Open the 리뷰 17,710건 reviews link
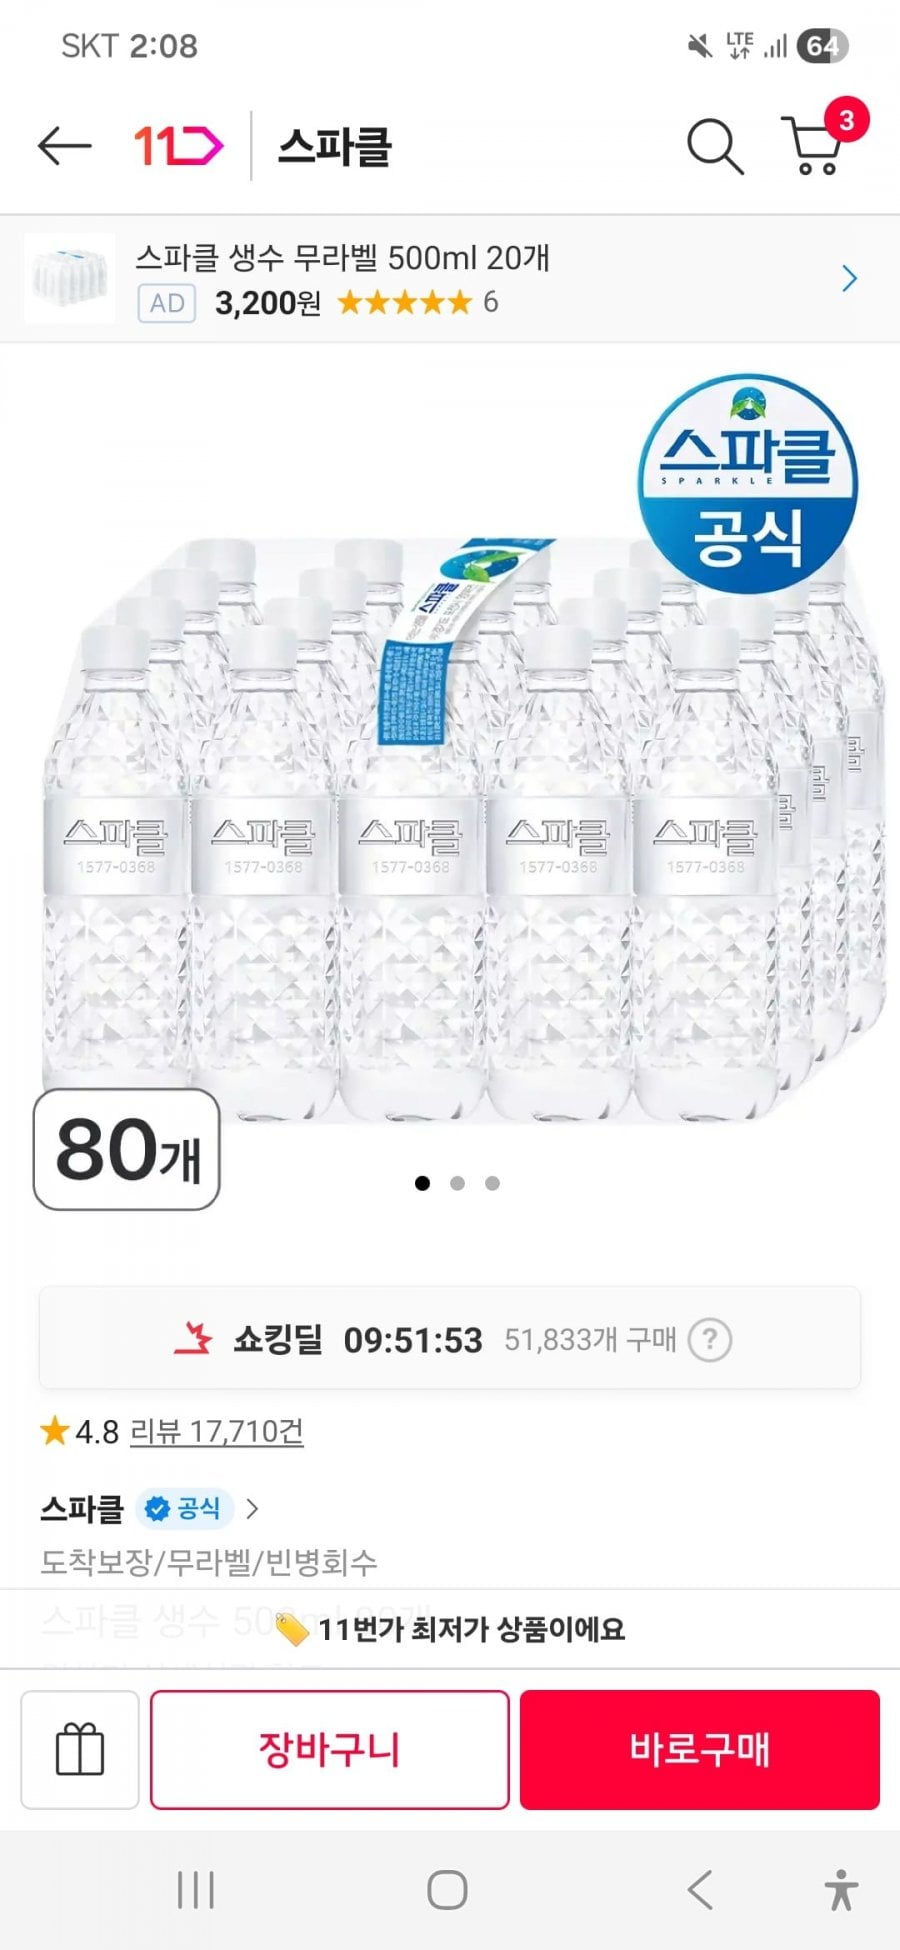 point(216,1432)
